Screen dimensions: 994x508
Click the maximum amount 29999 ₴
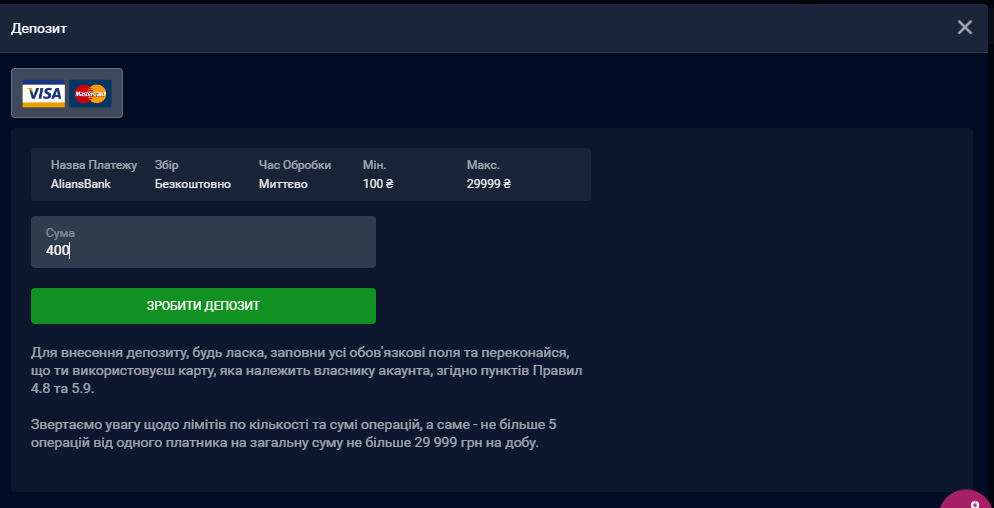pos(489,184)
